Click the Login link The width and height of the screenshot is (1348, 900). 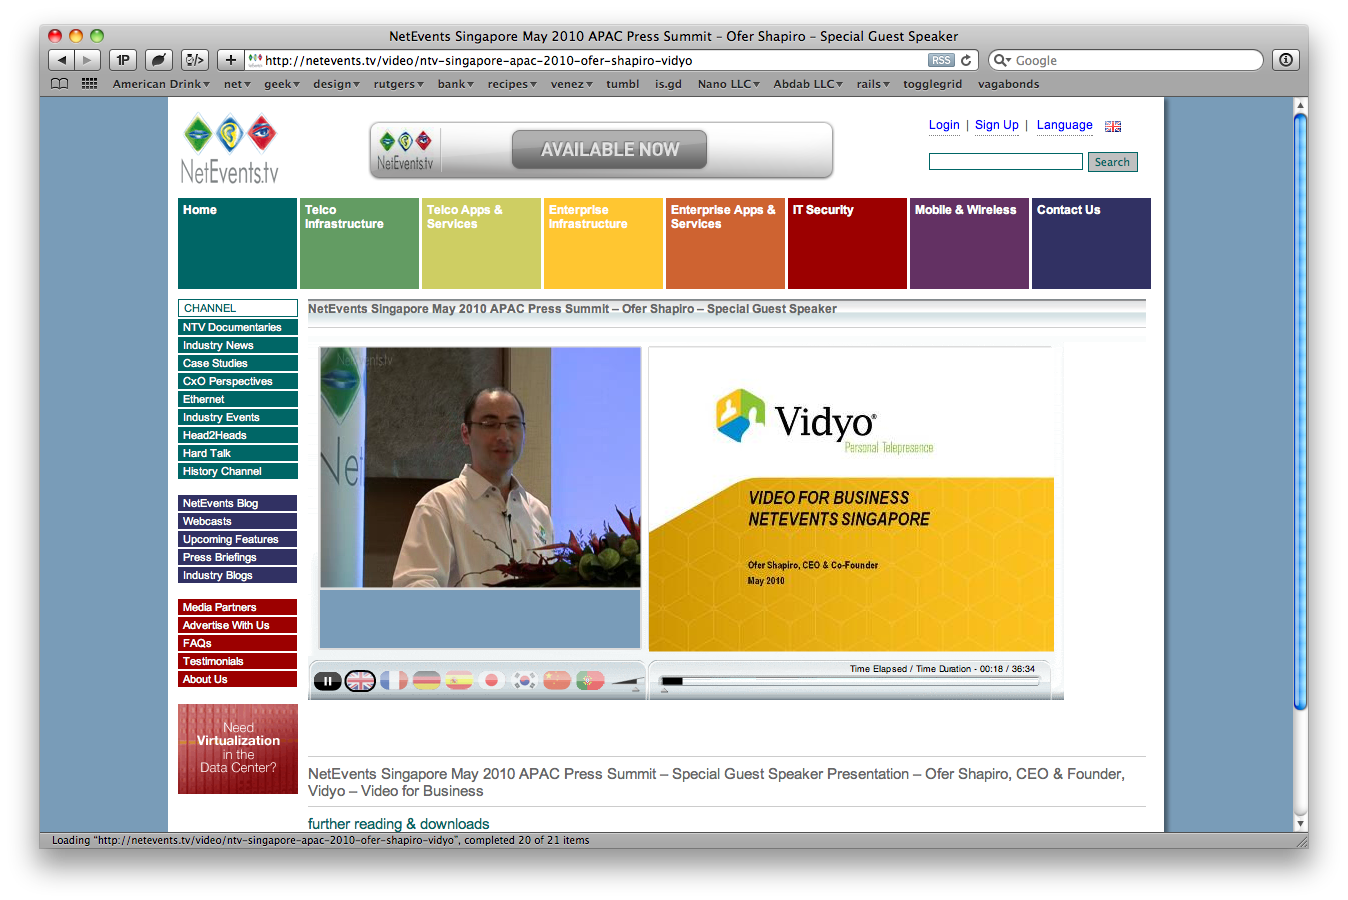pyautogui.click(x=943, y=125)
